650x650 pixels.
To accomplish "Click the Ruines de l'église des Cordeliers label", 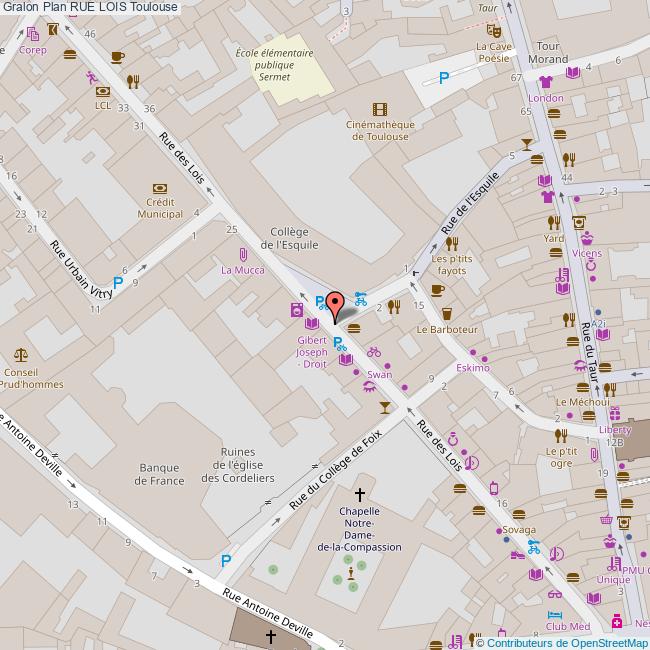I will point(237,464).
